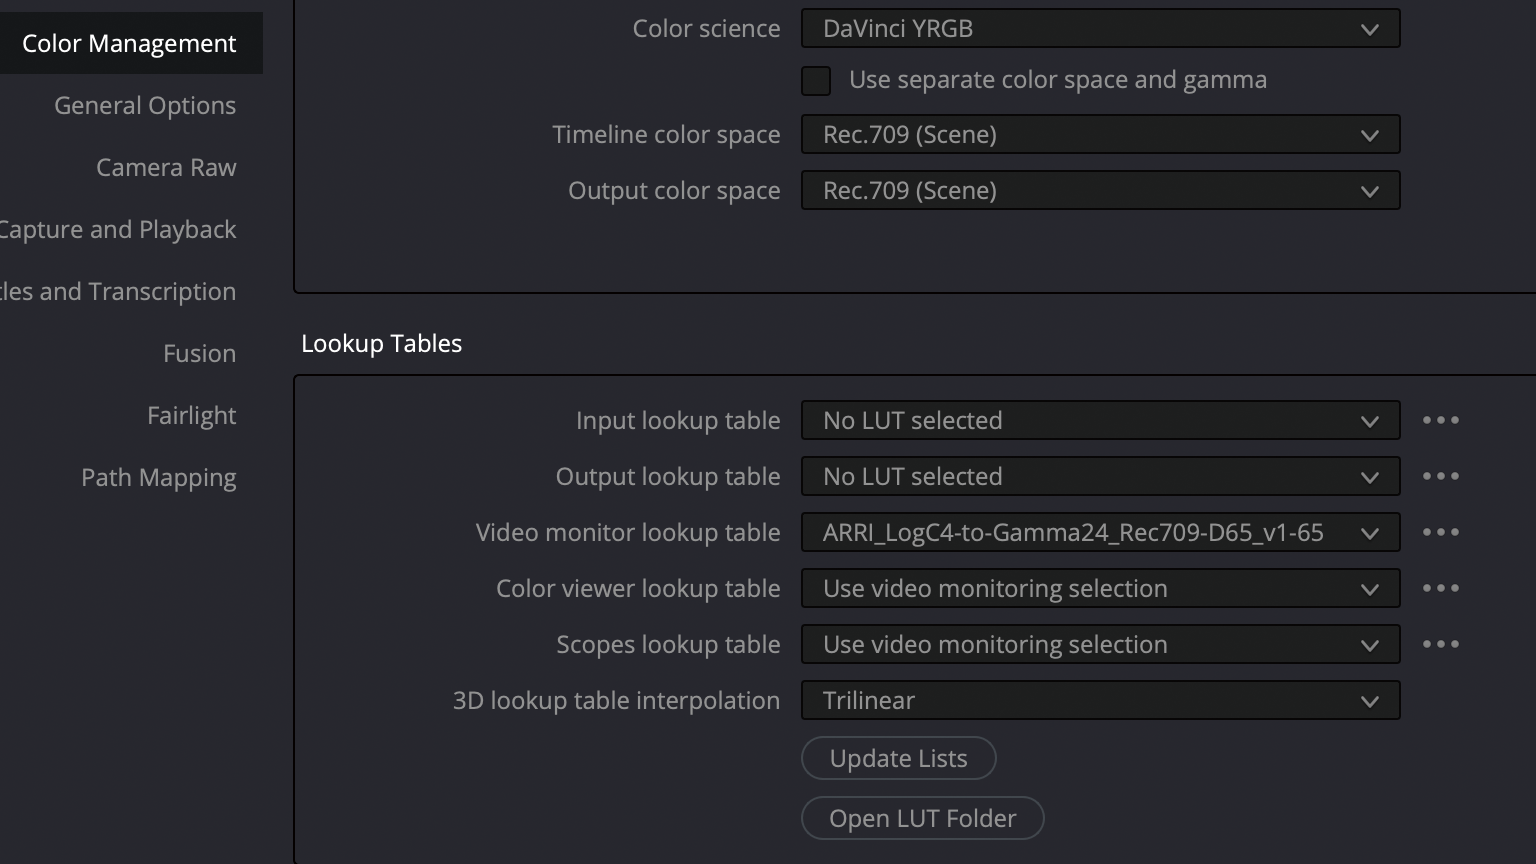Click the Open LUT Folder button
1536x864 pixels.
coord(922,819)
